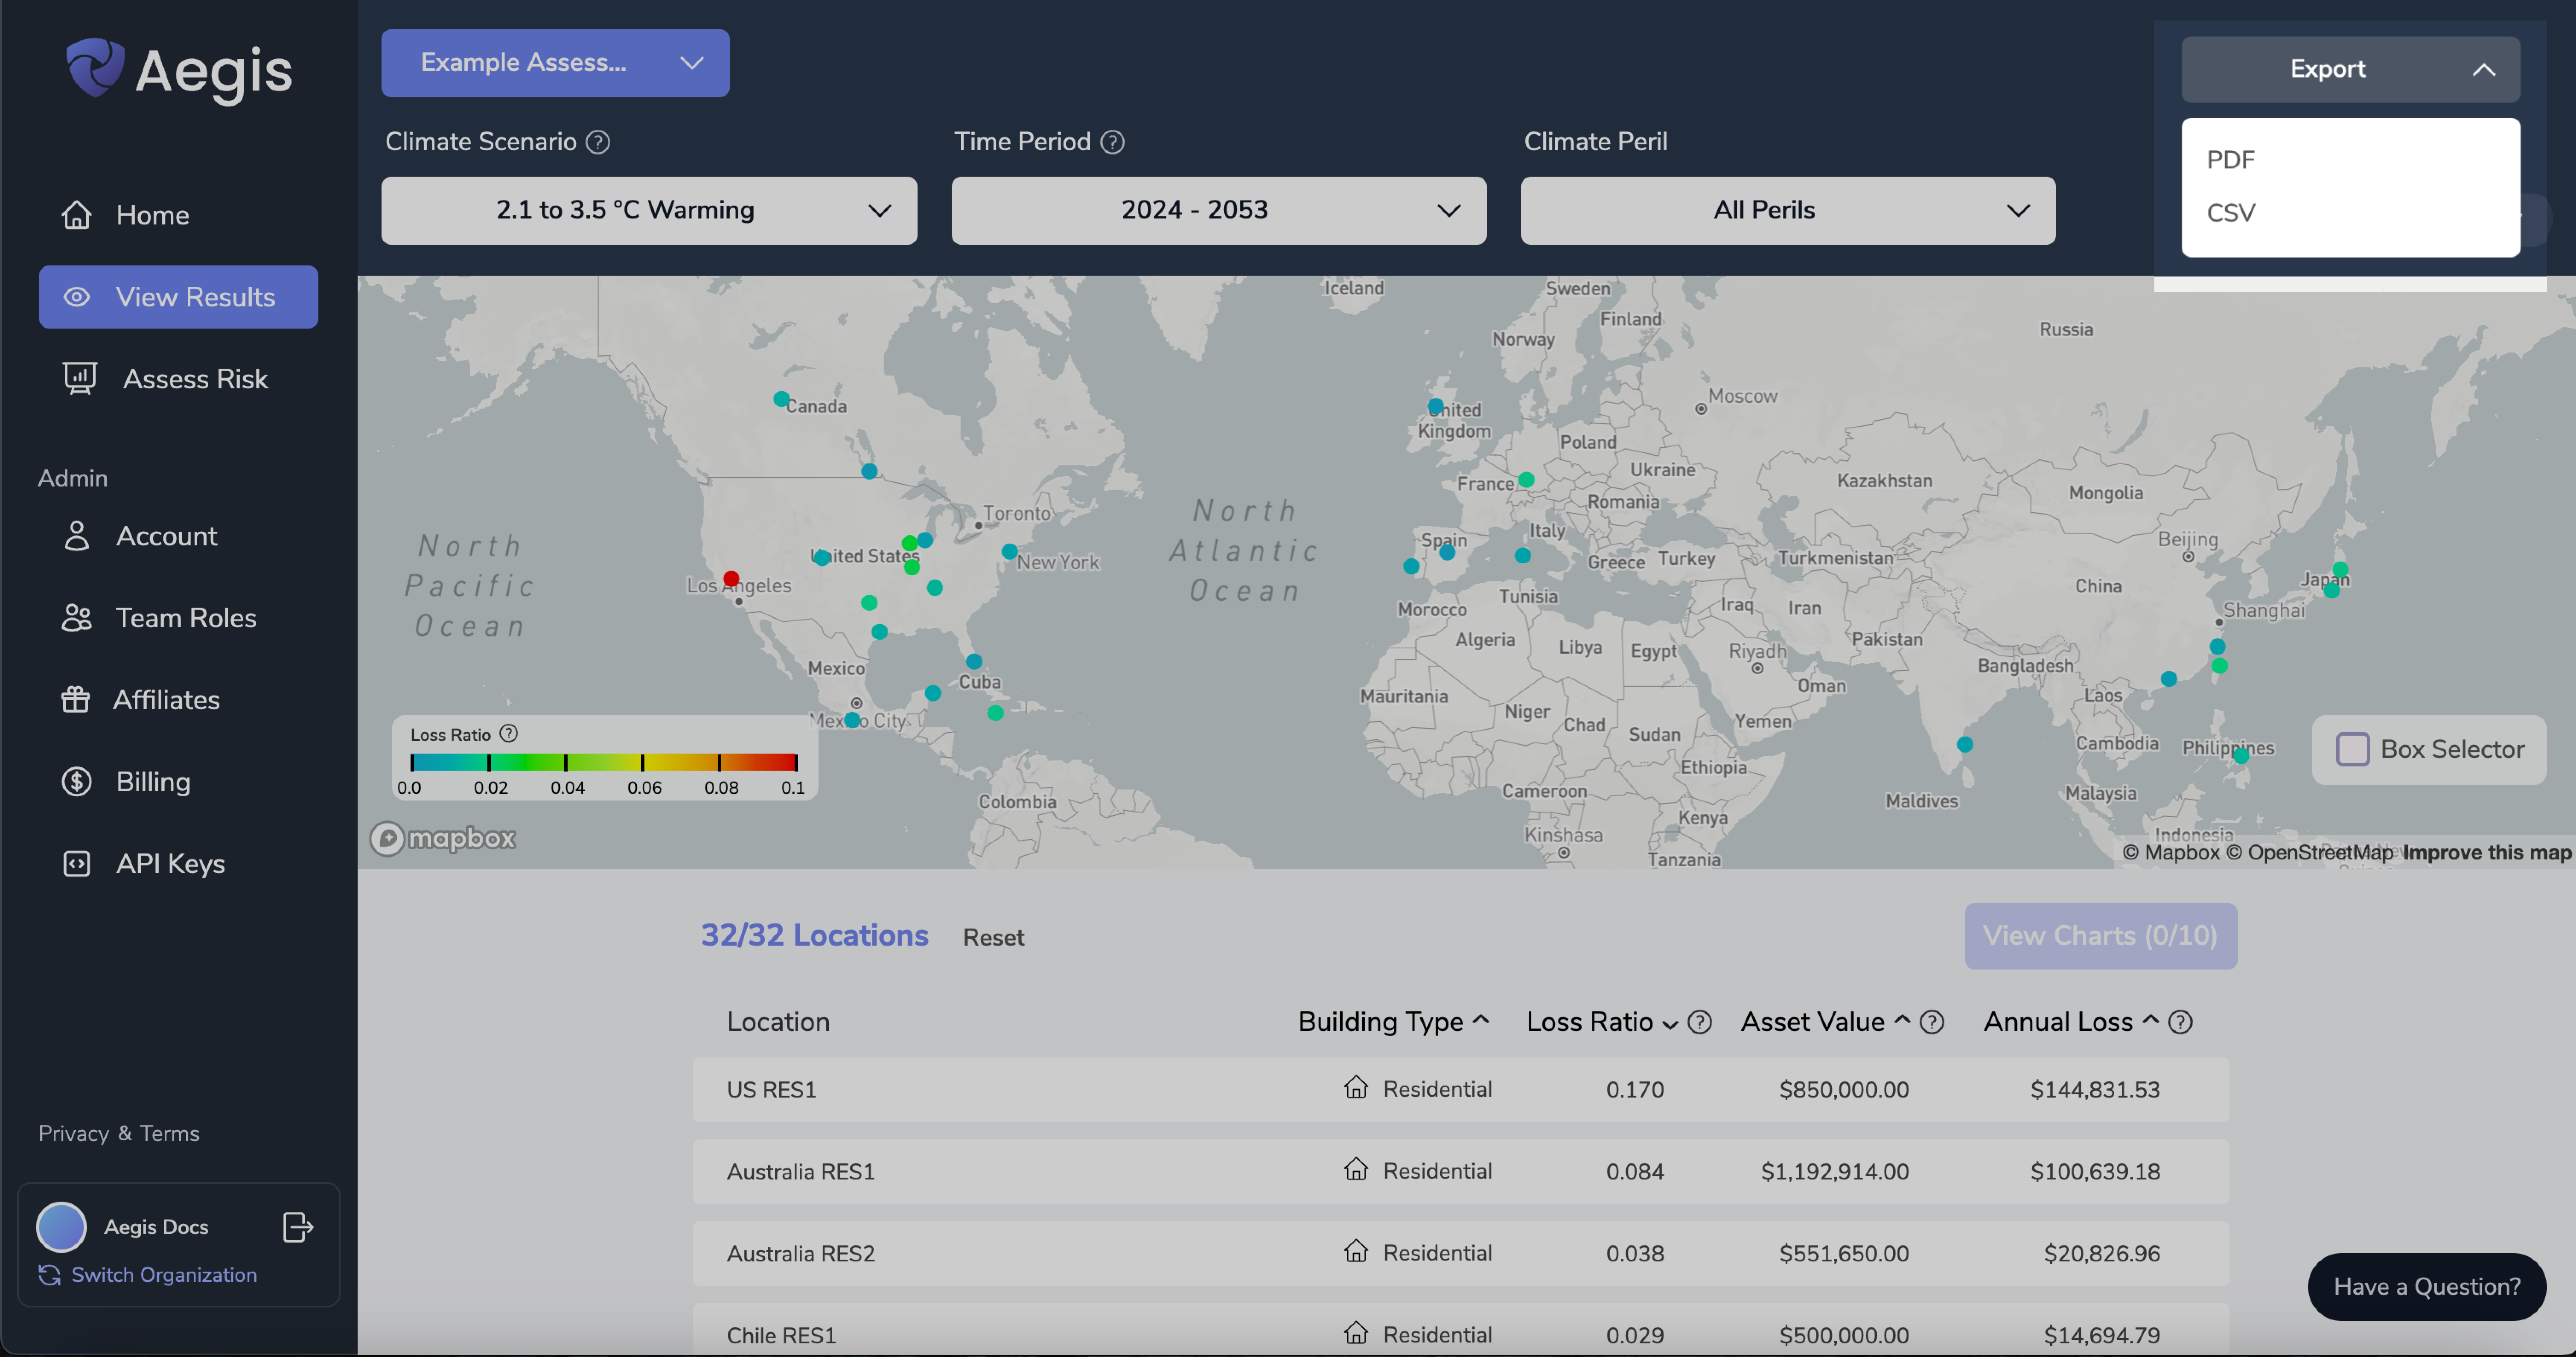Sort by Annual Loss column

2071,1022
